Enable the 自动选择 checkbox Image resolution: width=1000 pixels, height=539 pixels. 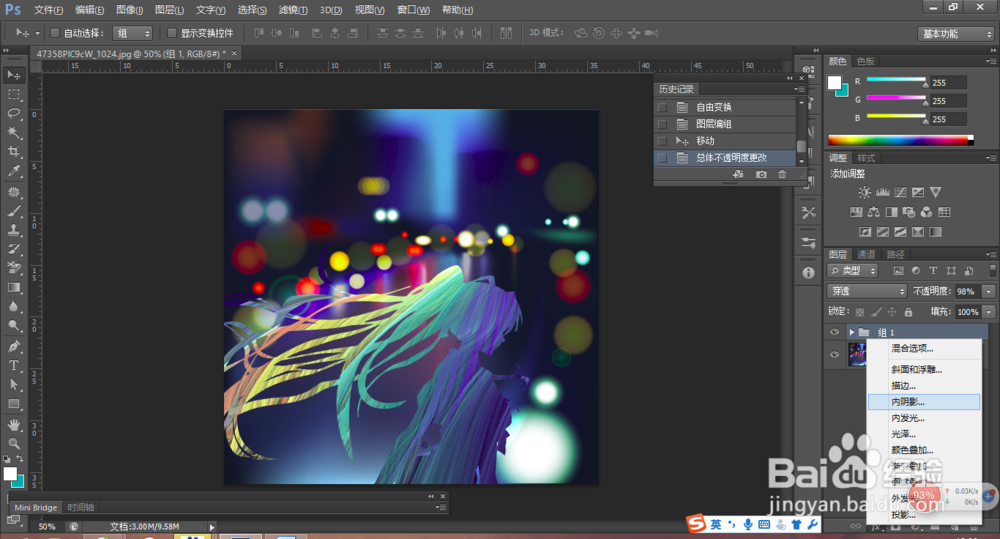pos(55,33)
